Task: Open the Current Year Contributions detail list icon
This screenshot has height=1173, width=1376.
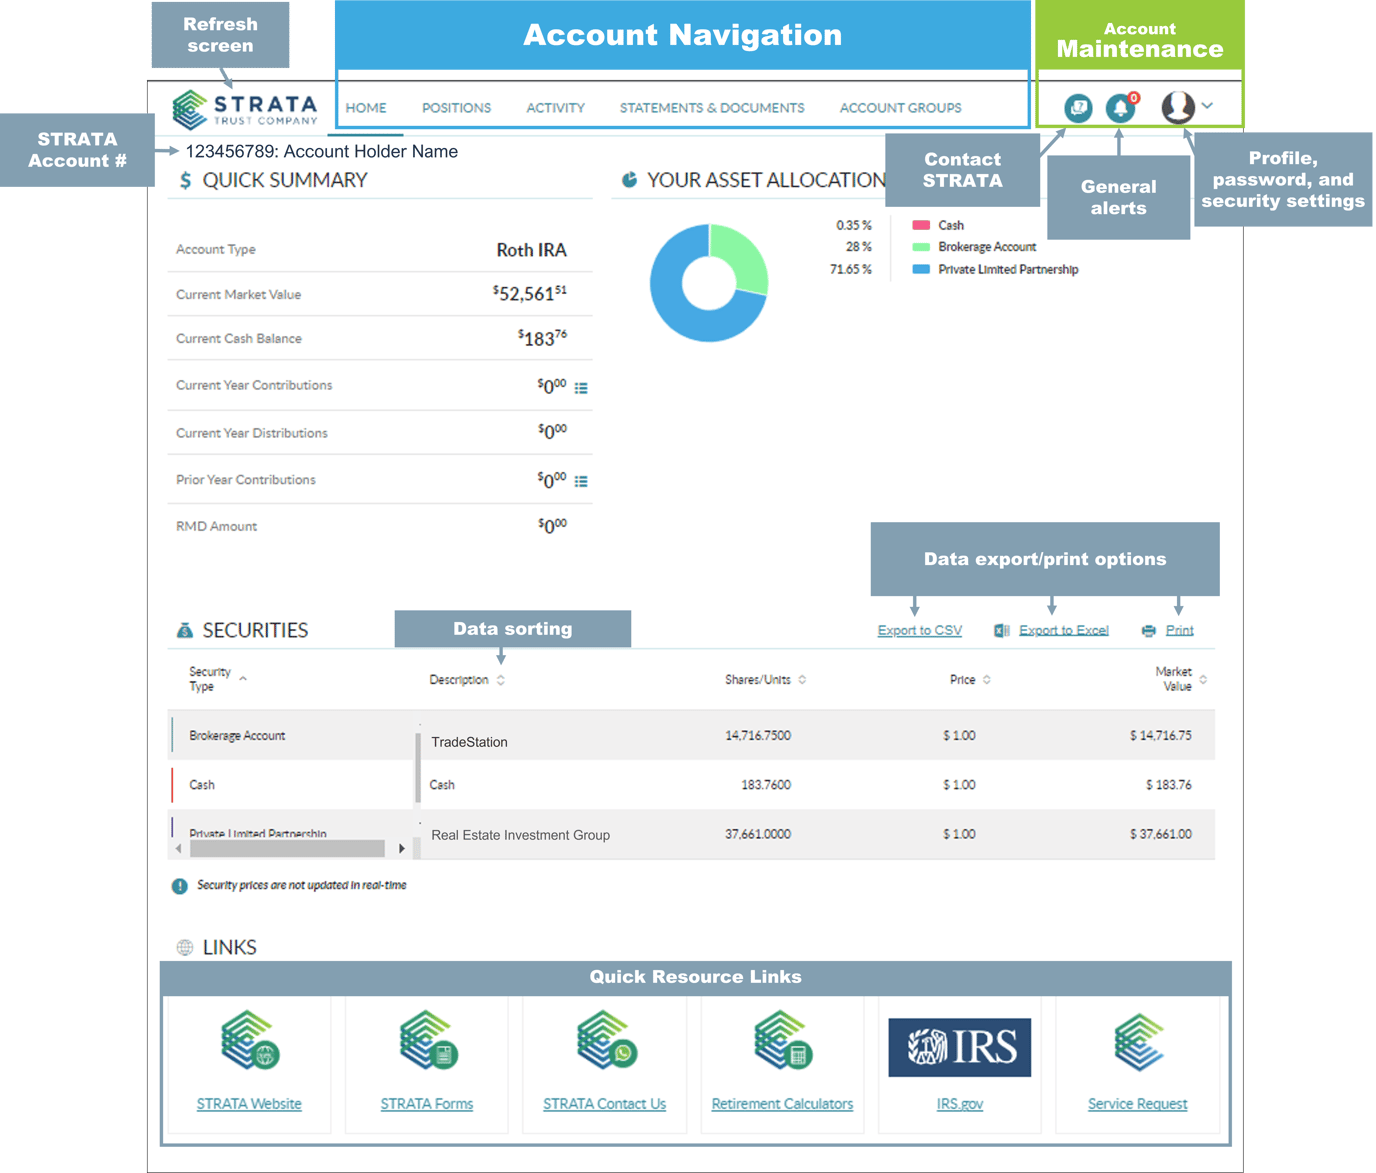Action: coord(581,388)
